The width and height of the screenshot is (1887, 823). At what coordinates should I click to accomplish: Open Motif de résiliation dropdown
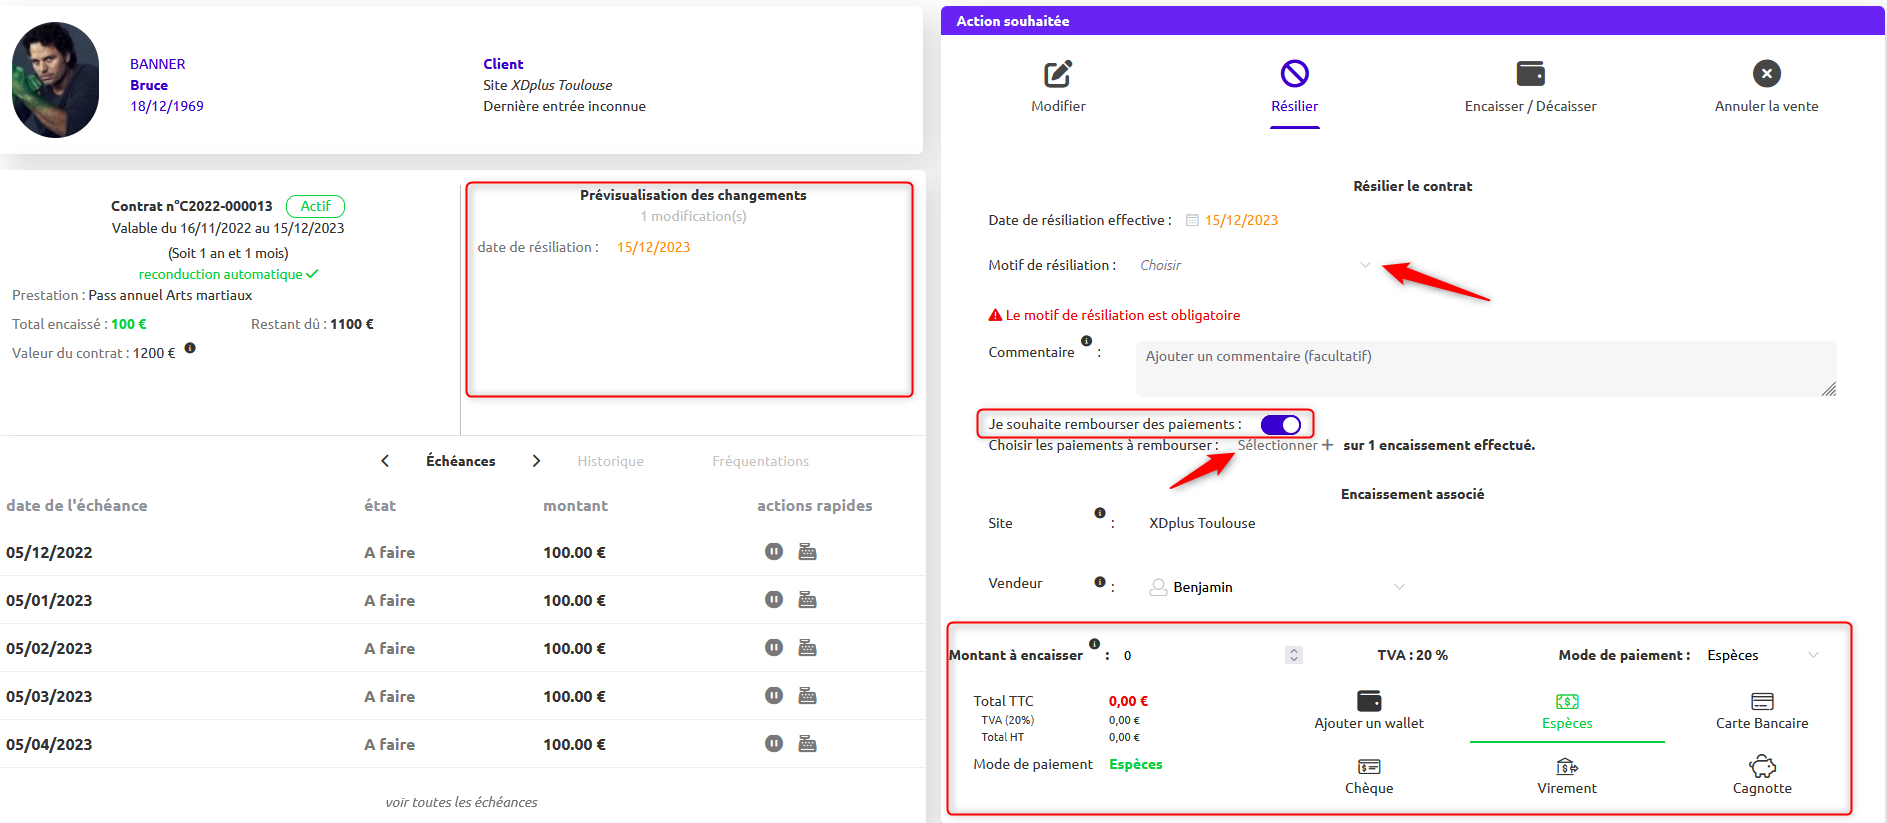point(1255,265)
